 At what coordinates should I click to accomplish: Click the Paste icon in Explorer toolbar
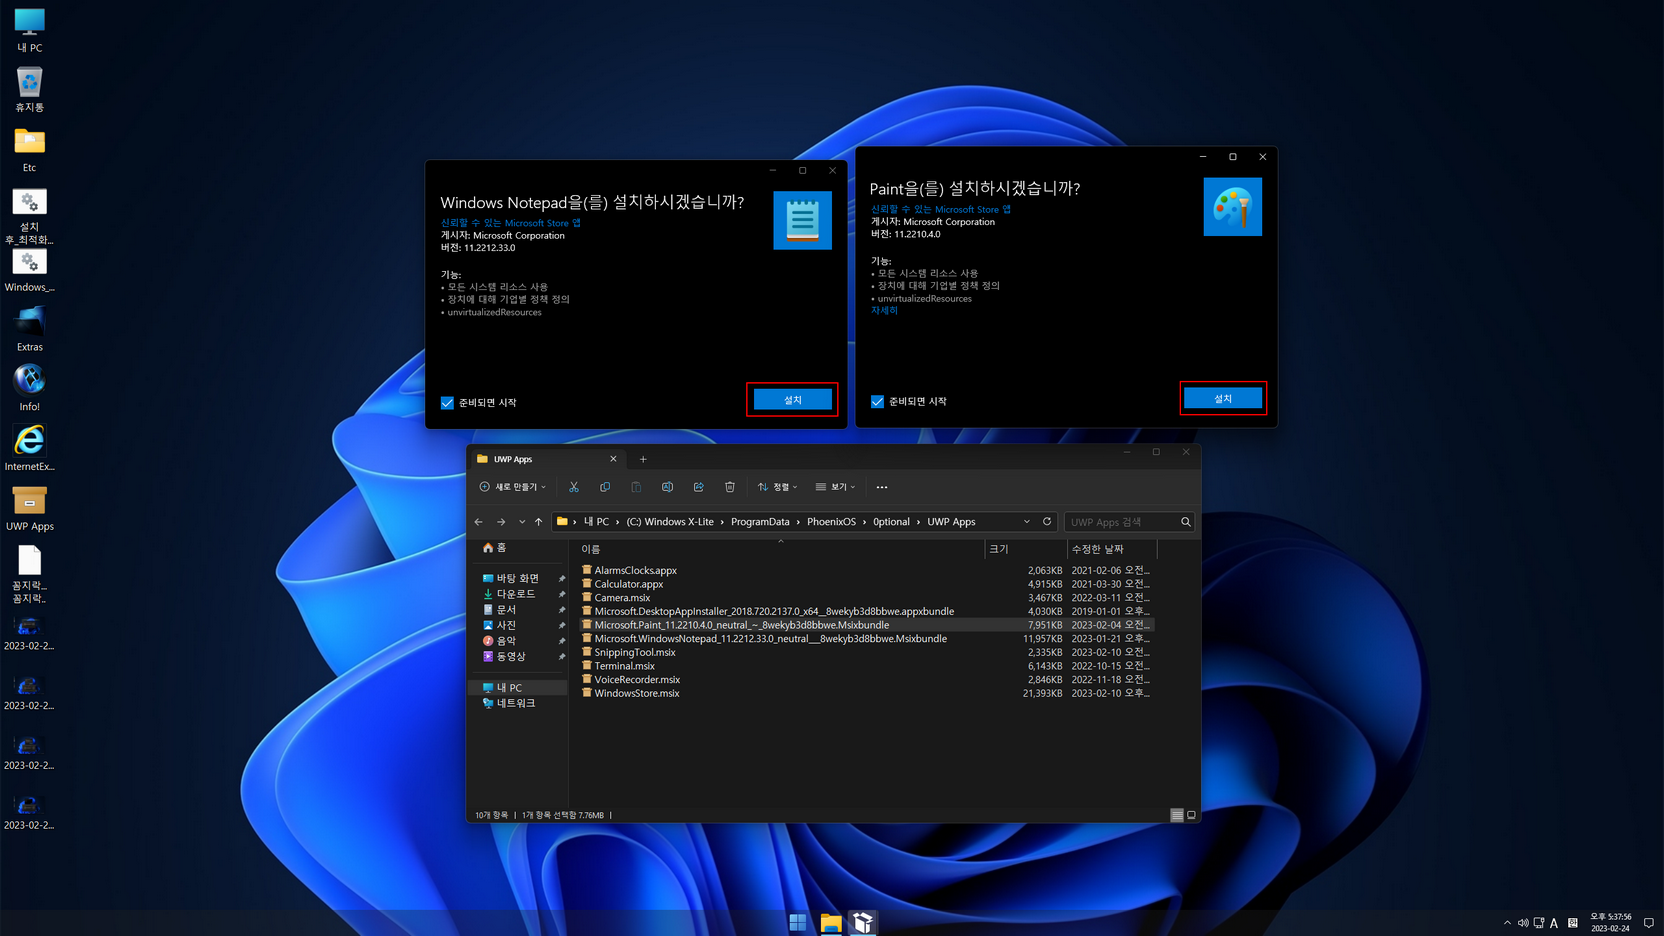point(636,487)
